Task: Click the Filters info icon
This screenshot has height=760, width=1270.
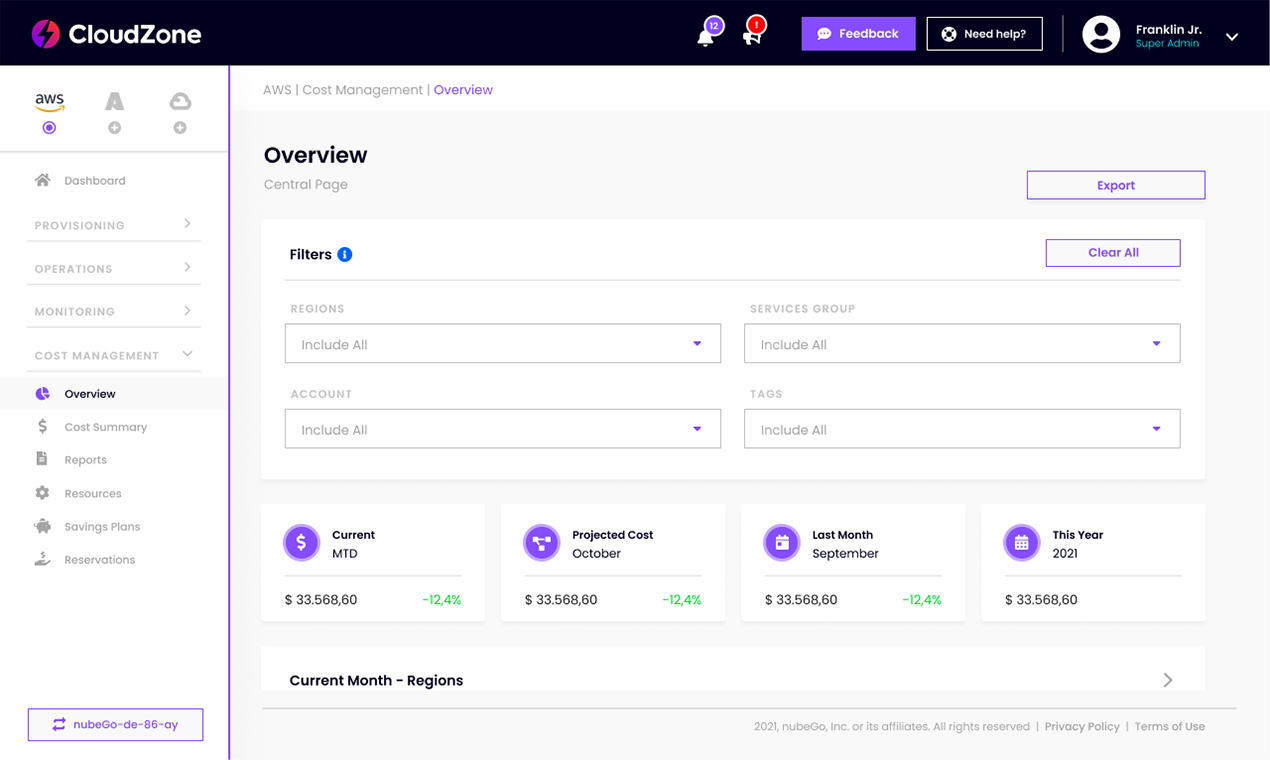Action: (345, 254)
